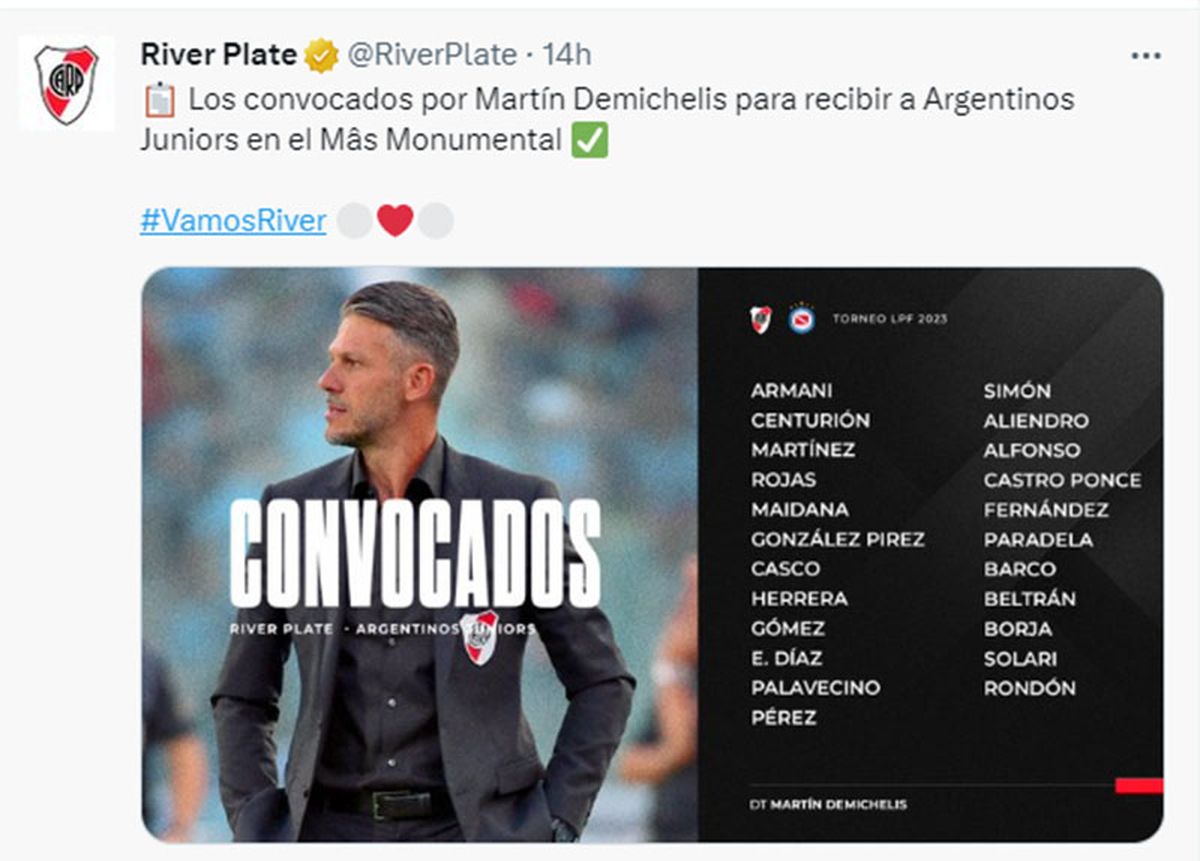Click the Argentinos Juniors crest in the image

[801, 319]
